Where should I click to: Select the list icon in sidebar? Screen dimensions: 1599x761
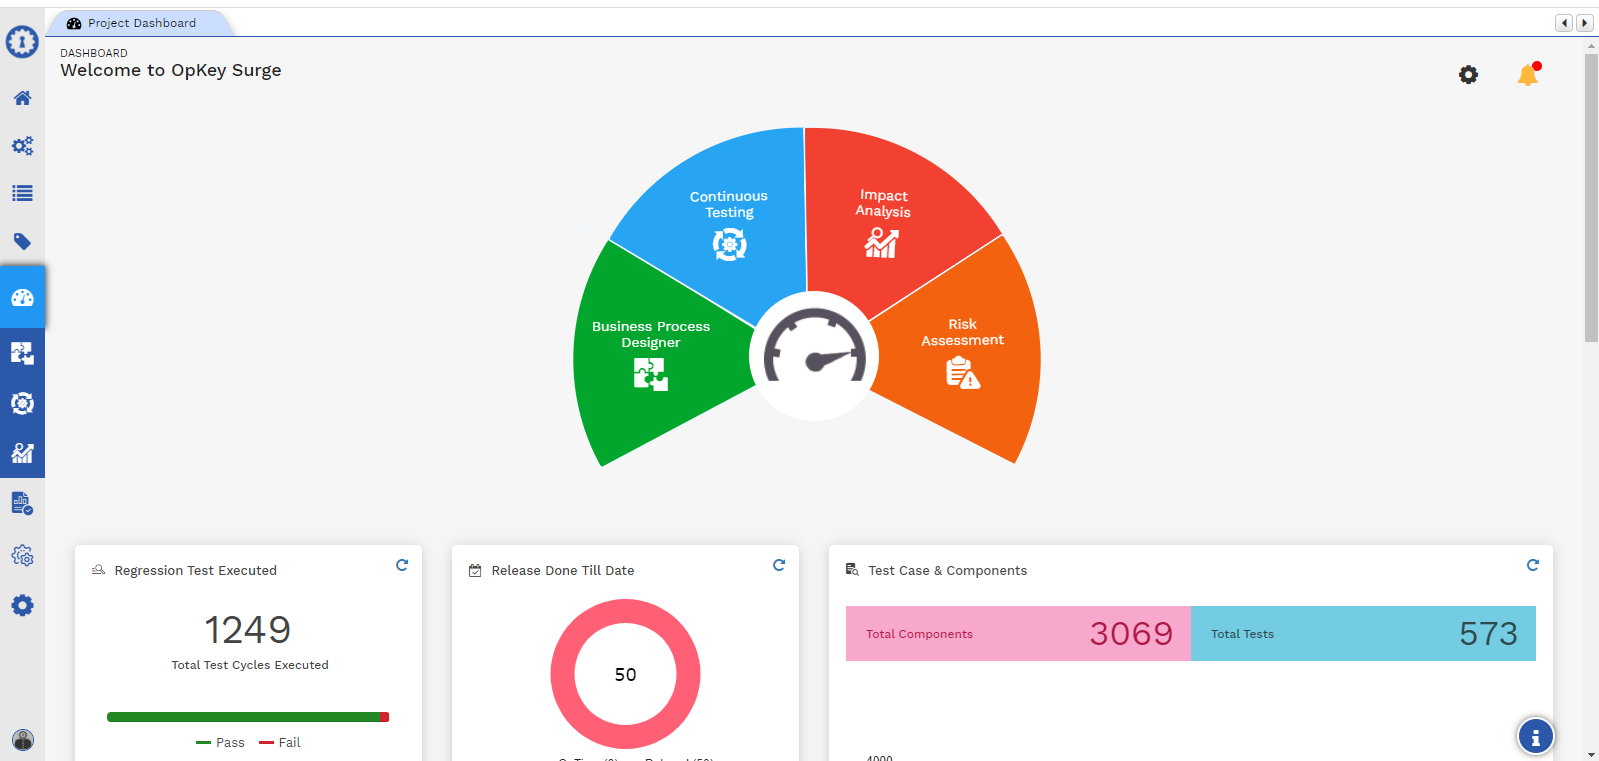(22, 194)
